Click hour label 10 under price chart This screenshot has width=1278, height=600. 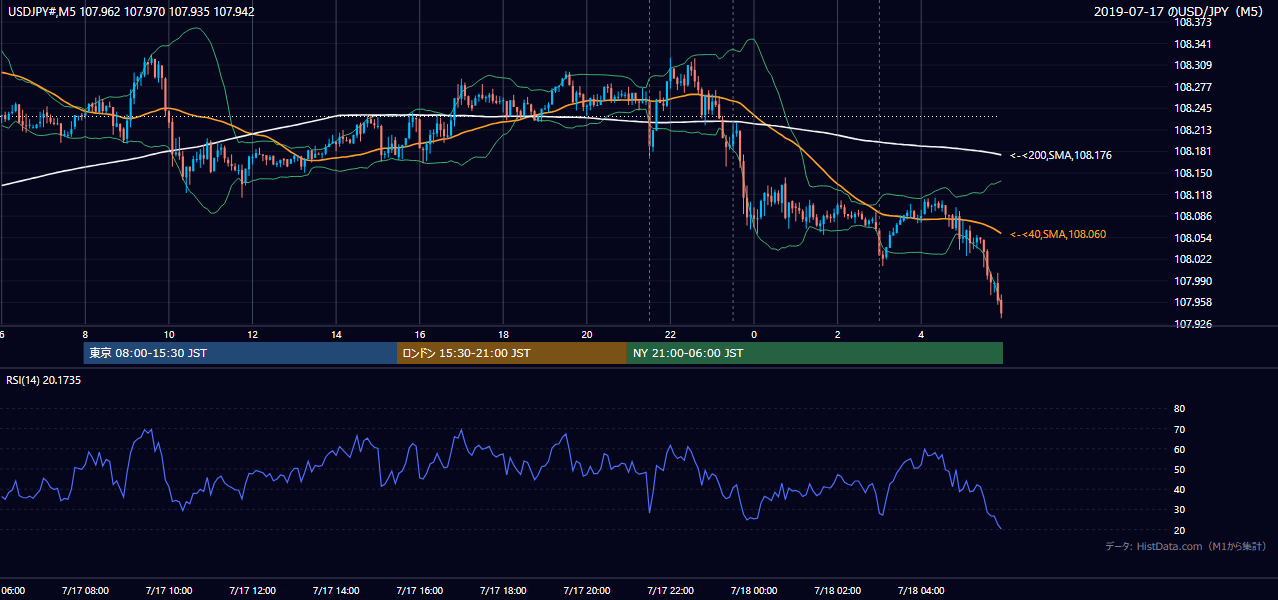[x=169, y=335]
